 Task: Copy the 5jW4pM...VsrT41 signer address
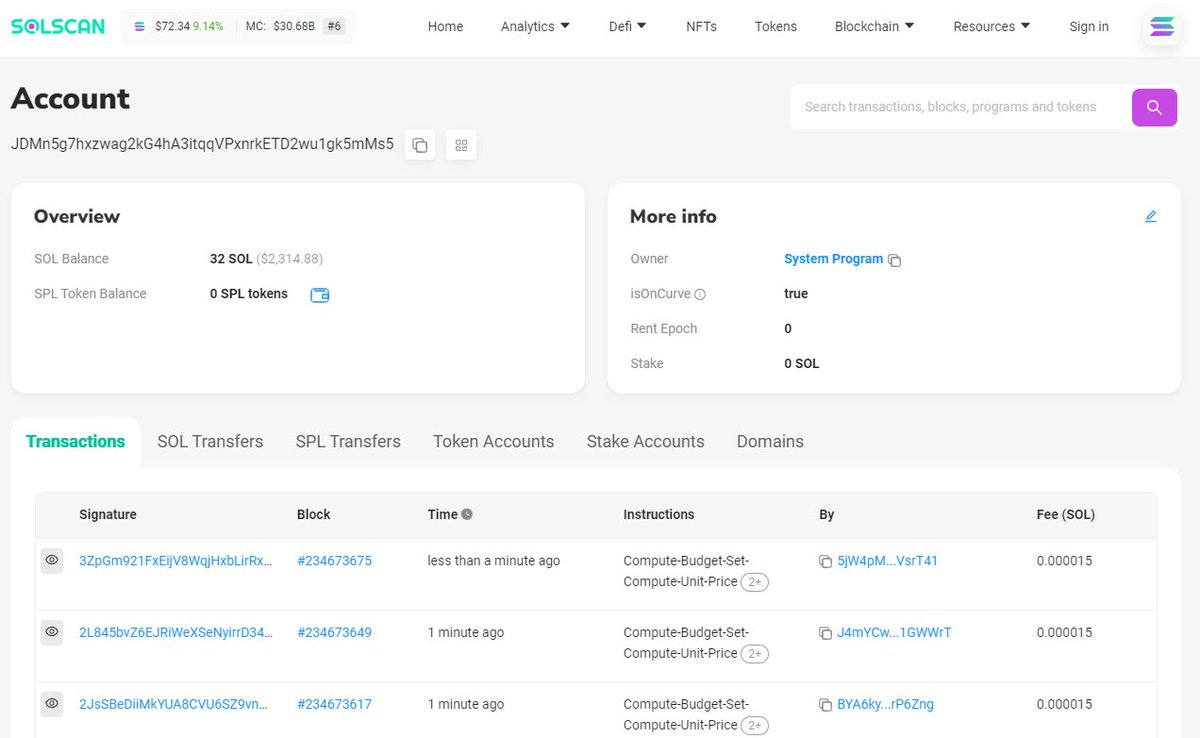point(826,562)
